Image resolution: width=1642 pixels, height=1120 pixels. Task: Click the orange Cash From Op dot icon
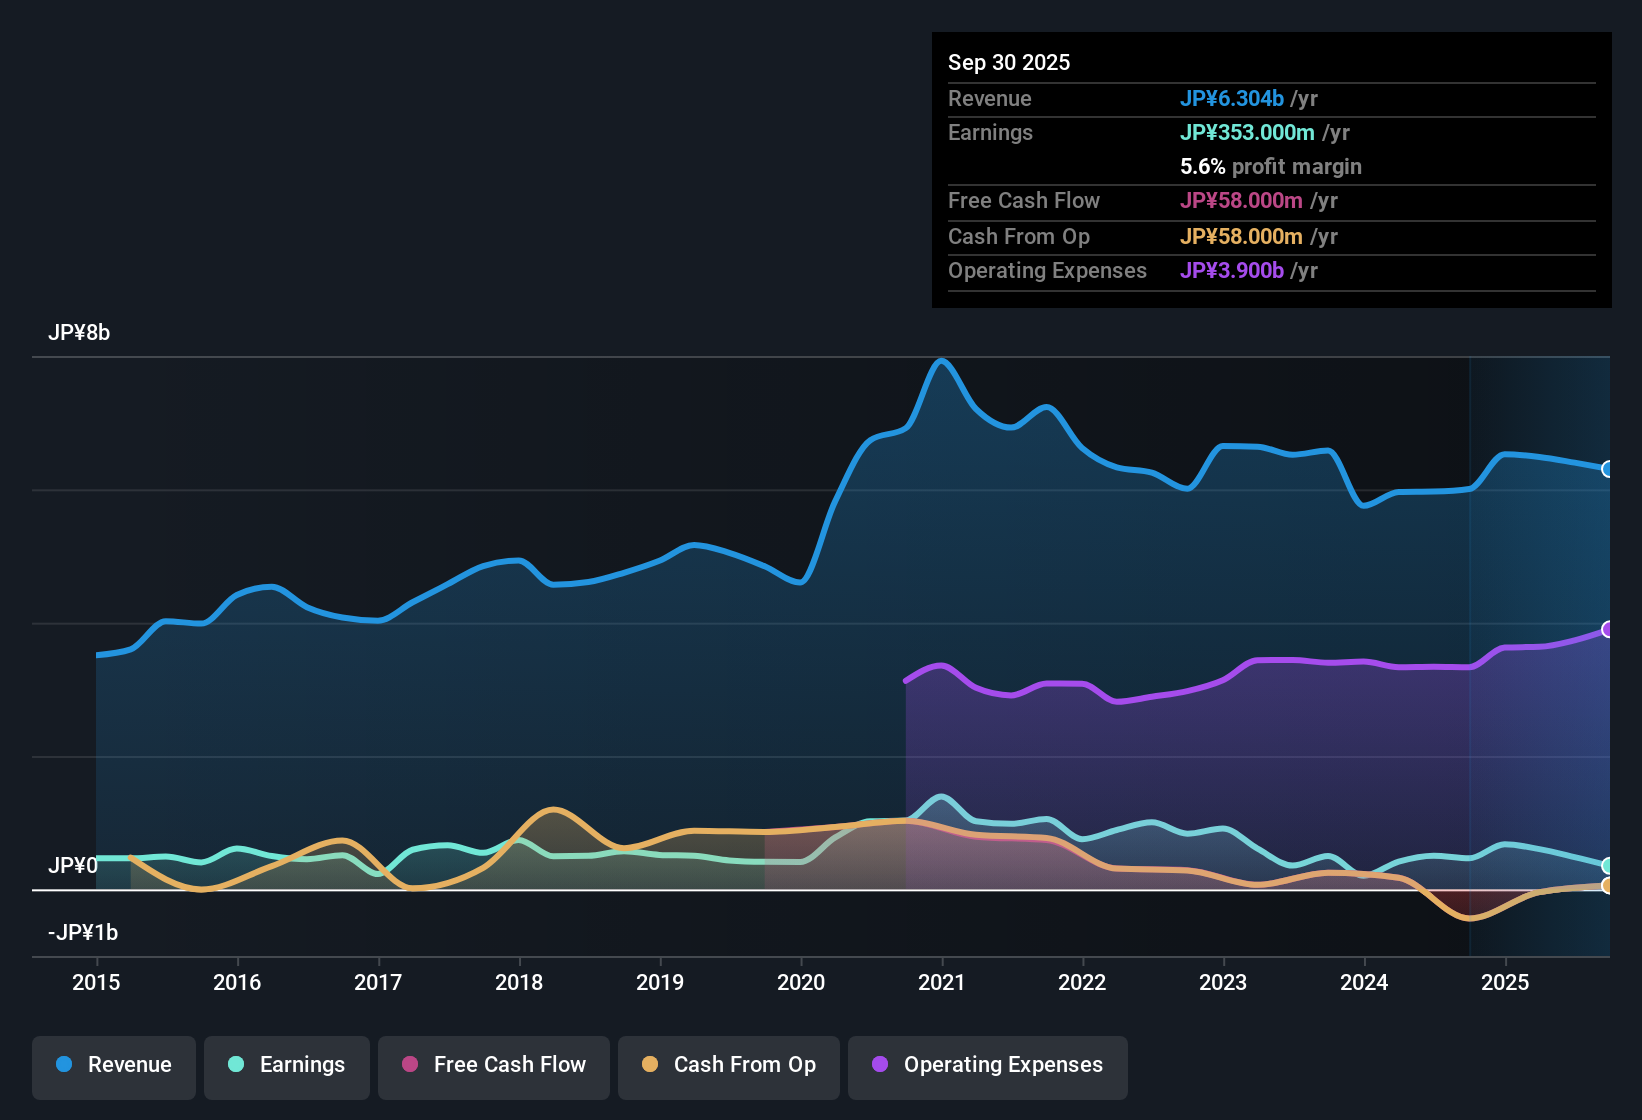pos(650,1065)
